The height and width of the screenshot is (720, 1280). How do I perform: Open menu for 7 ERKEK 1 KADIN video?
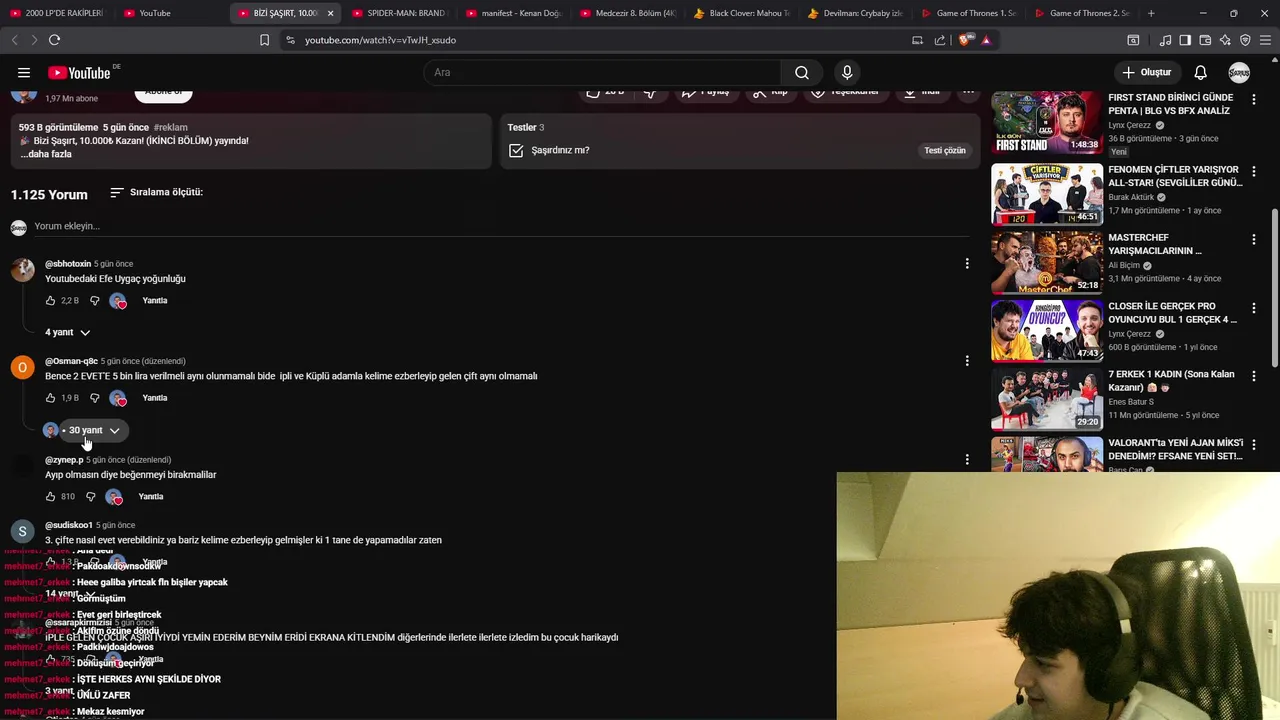pos(1253,375)
